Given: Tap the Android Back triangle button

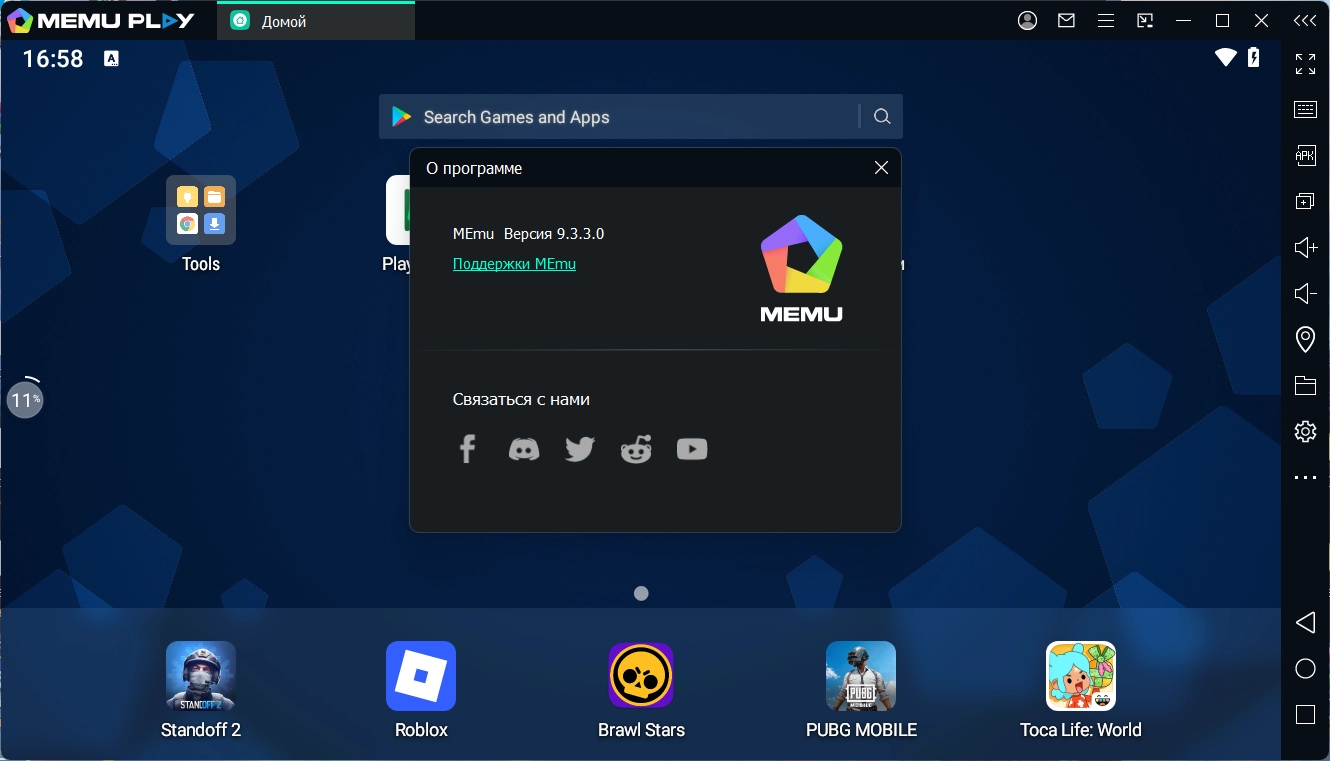Looking at the screenshot, I should click(x=1305, y=623).
